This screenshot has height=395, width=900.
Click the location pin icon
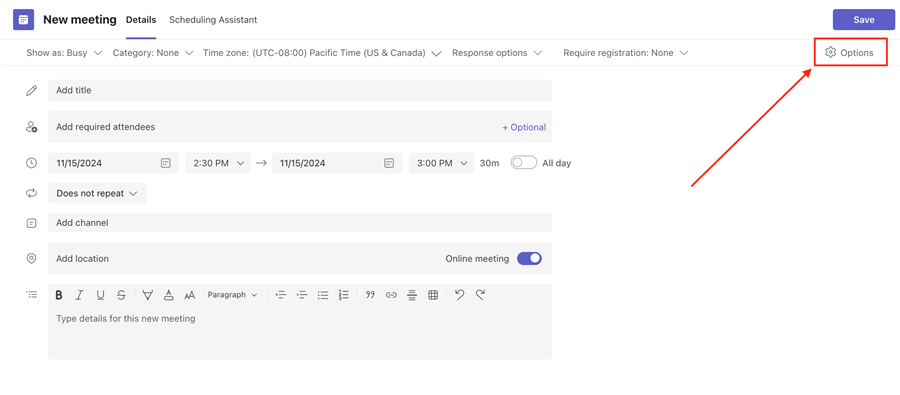(x=32, y=259)
